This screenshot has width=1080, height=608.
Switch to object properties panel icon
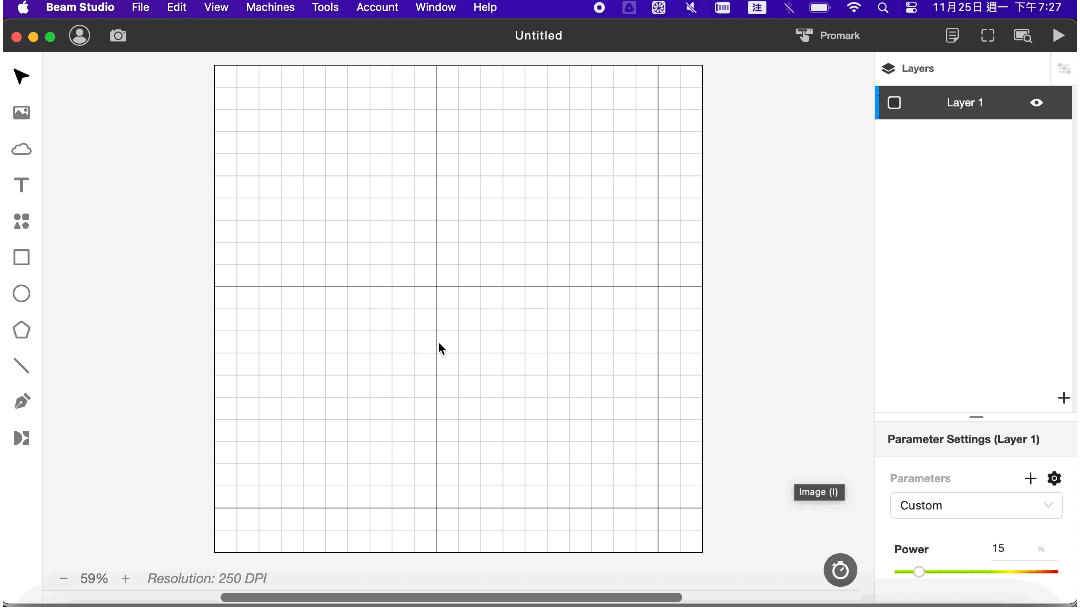tap(1064, 69)
